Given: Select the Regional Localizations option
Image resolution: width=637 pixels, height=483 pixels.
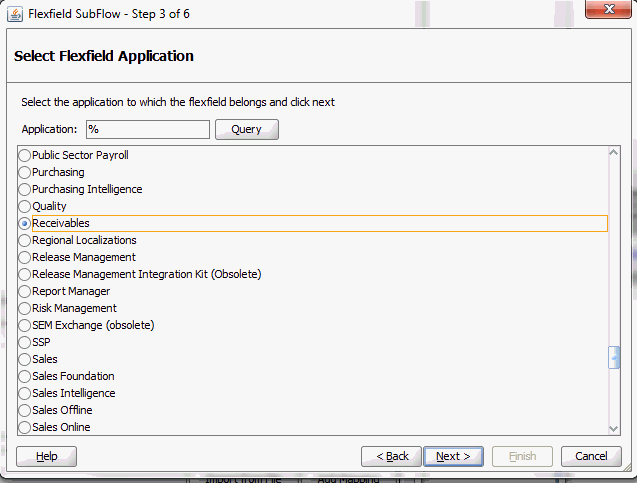Looking at the screenshot, I should coord(25,241).
